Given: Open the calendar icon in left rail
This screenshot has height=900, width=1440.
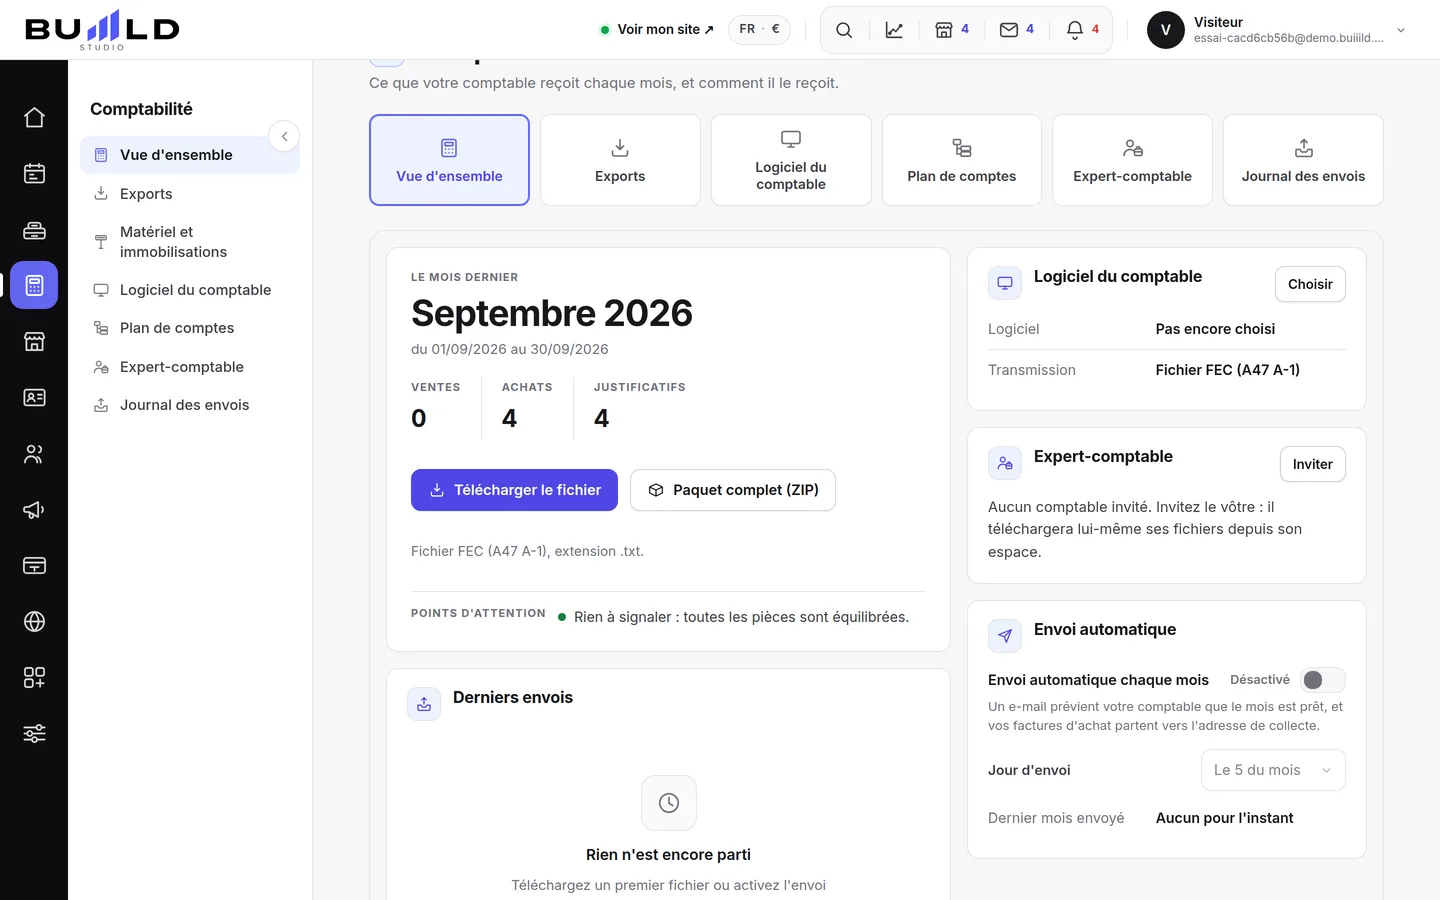Looking at the screenshot, I should pyautogui.click(x=34, y=174).
